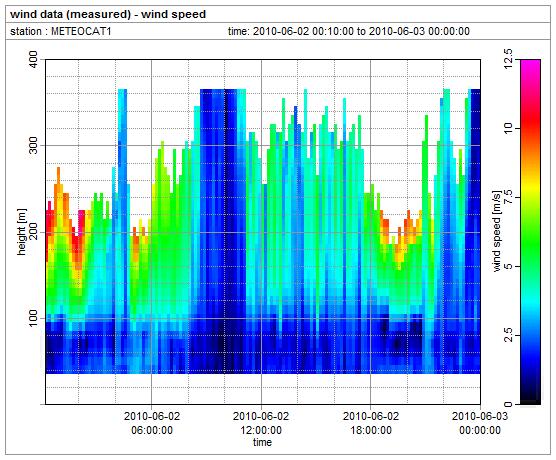Click the 'time' x-axis title
Viewport: 556px width, 460px height.
point(262,442)
